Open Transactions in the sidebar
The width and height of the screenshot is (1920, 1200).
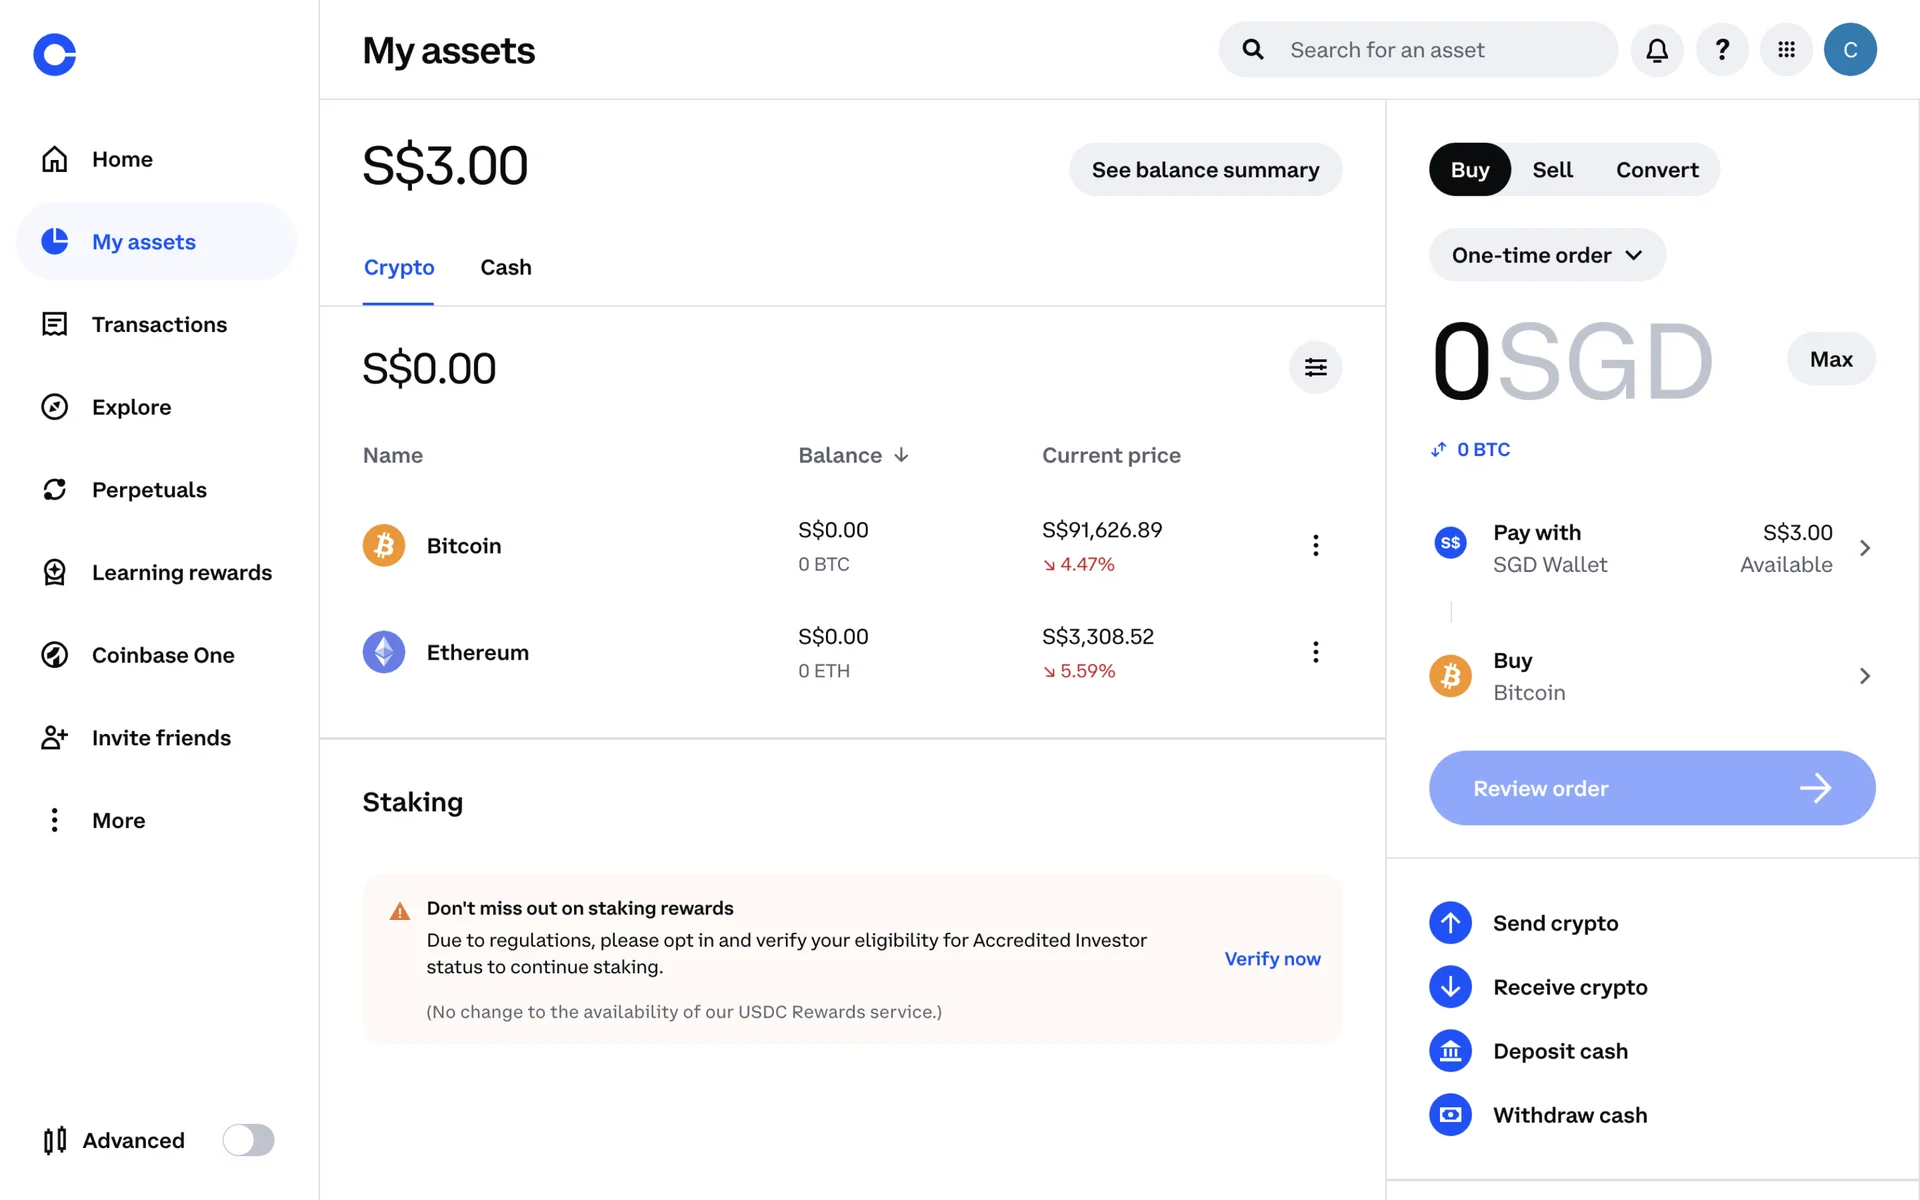(x=159, y=325)
